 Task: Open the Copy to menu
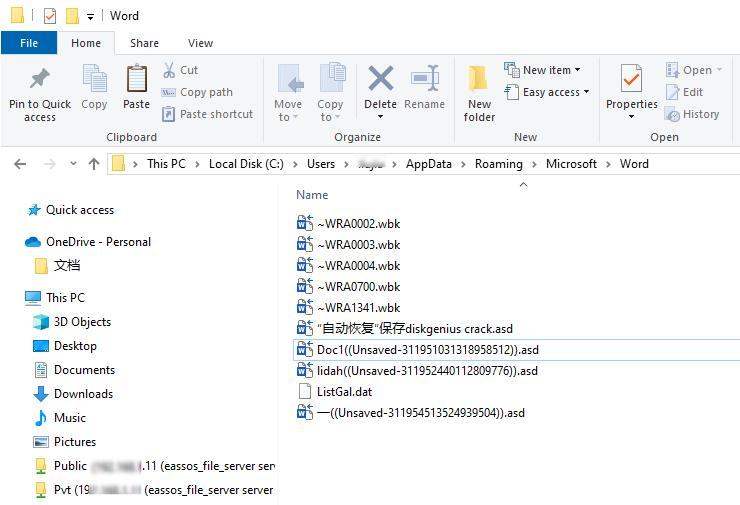coord(330,93)
